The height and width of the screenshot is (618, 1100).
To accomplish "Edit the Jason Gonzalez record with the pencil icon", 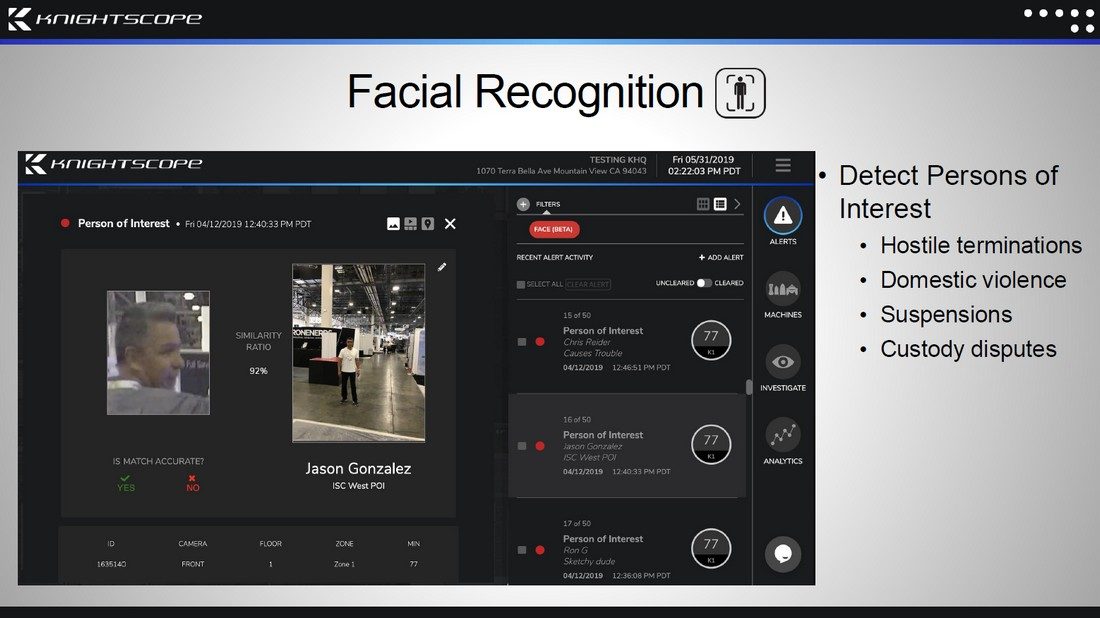I will (442, 267).
